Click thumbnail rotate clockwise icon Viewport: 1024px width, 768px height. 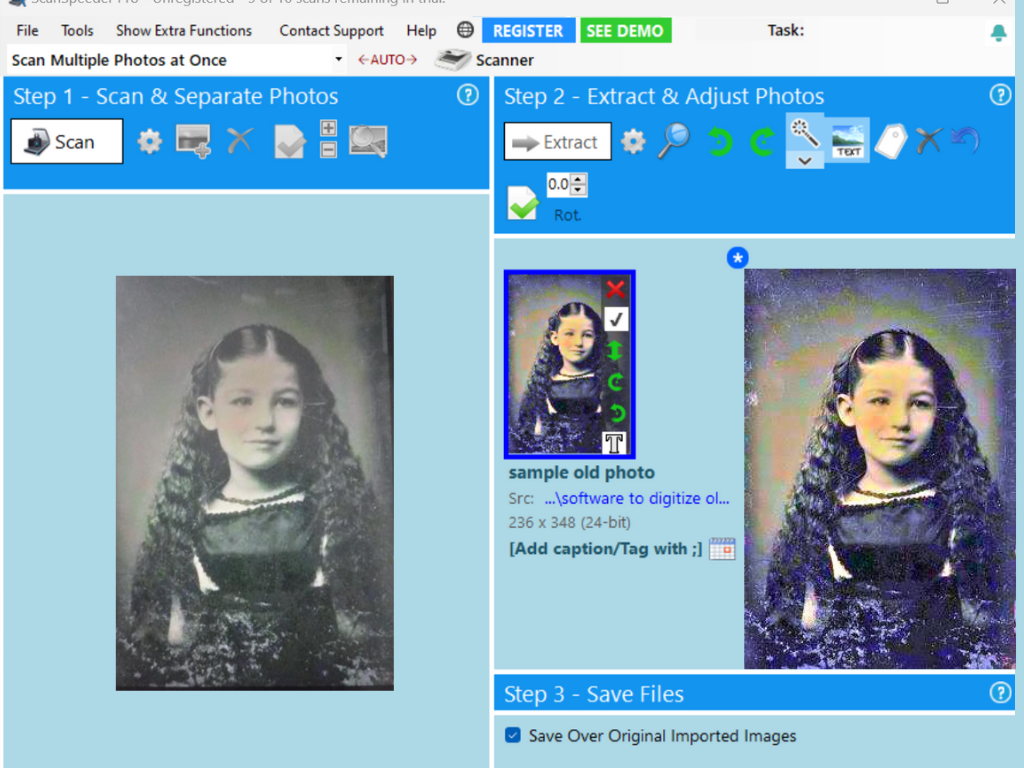[616, 382]
